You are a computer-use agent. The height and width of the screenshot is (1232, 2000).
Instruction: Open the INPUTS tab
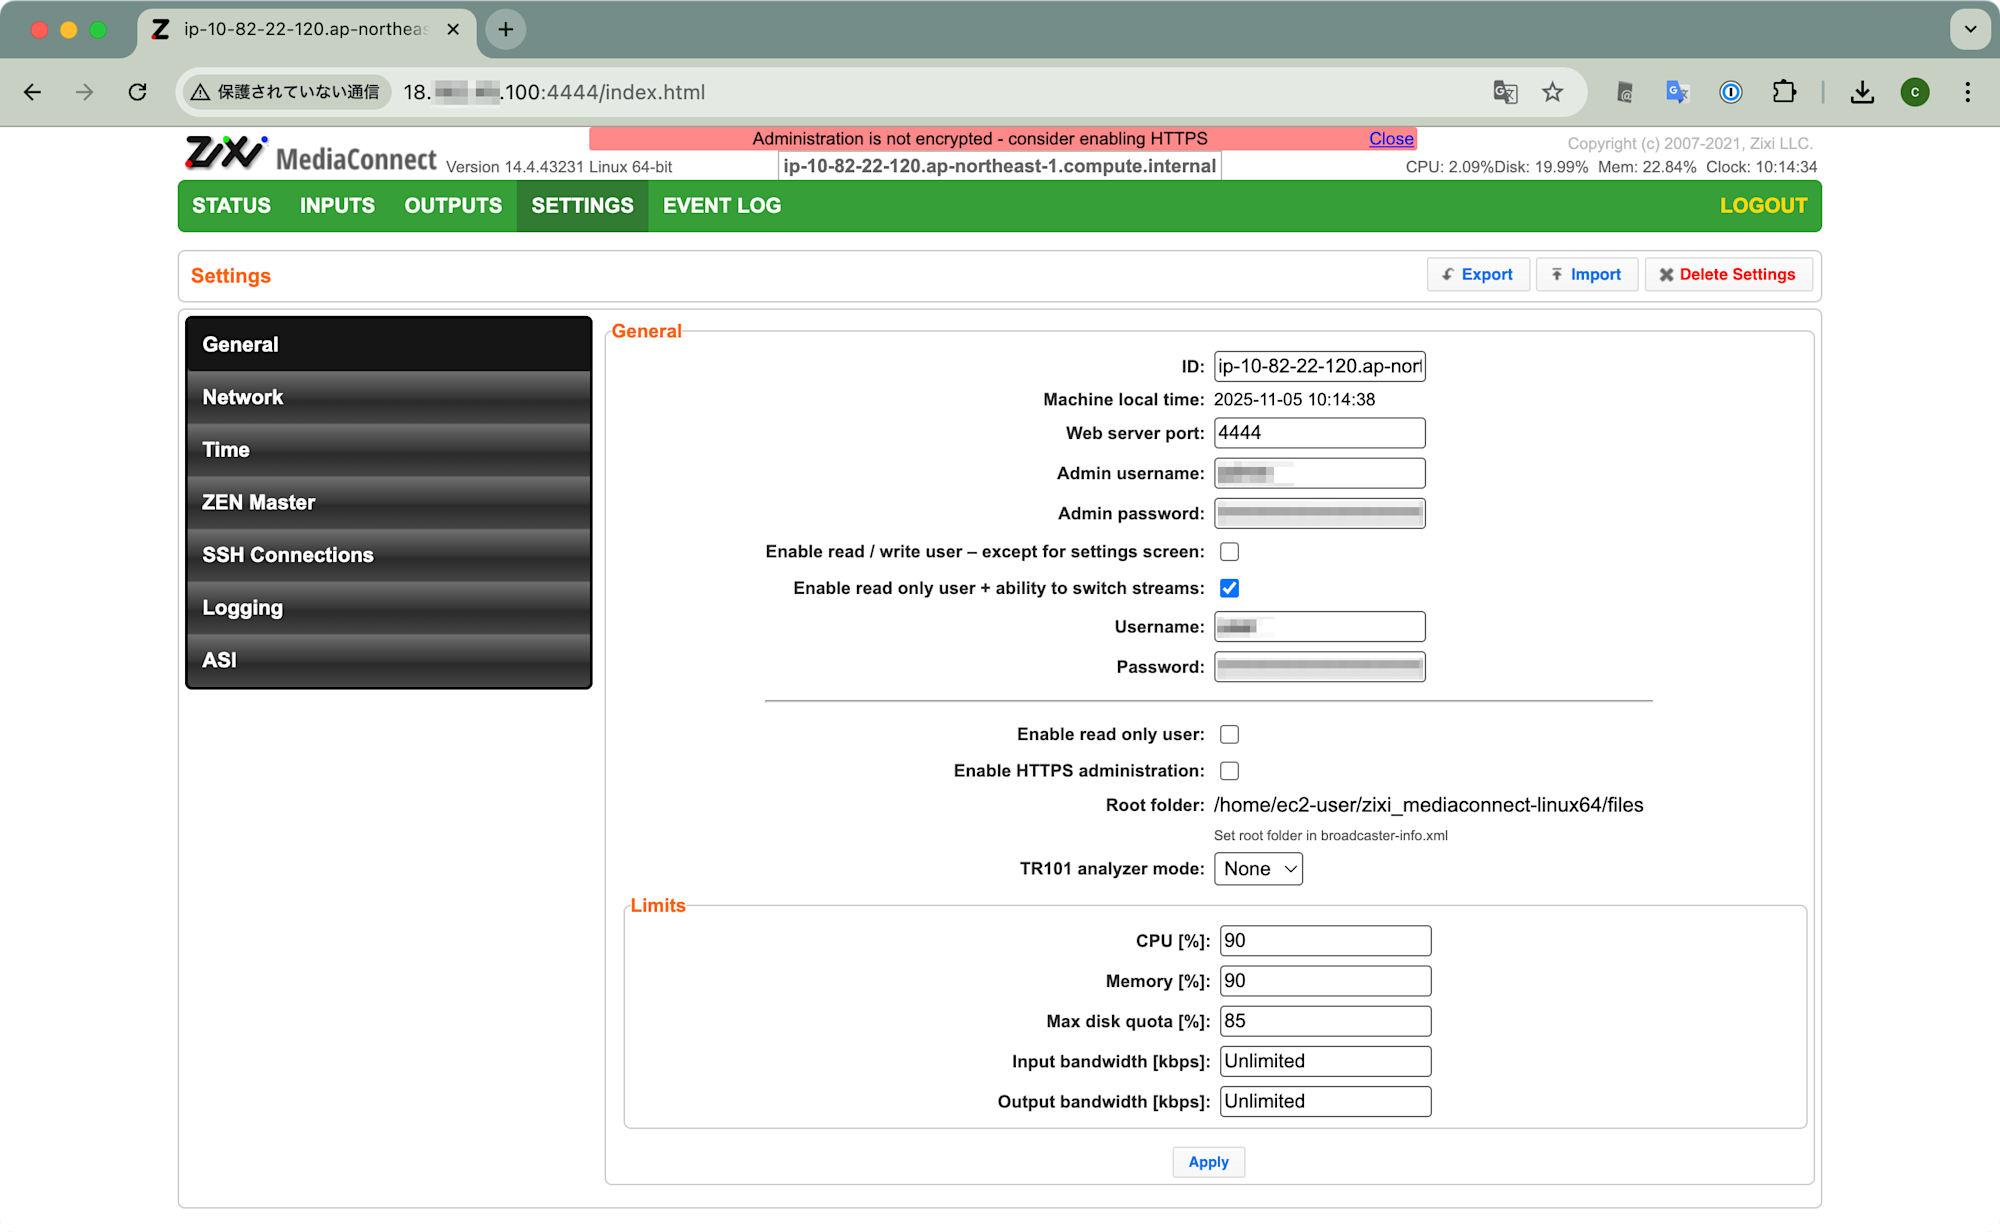[337, 206]
